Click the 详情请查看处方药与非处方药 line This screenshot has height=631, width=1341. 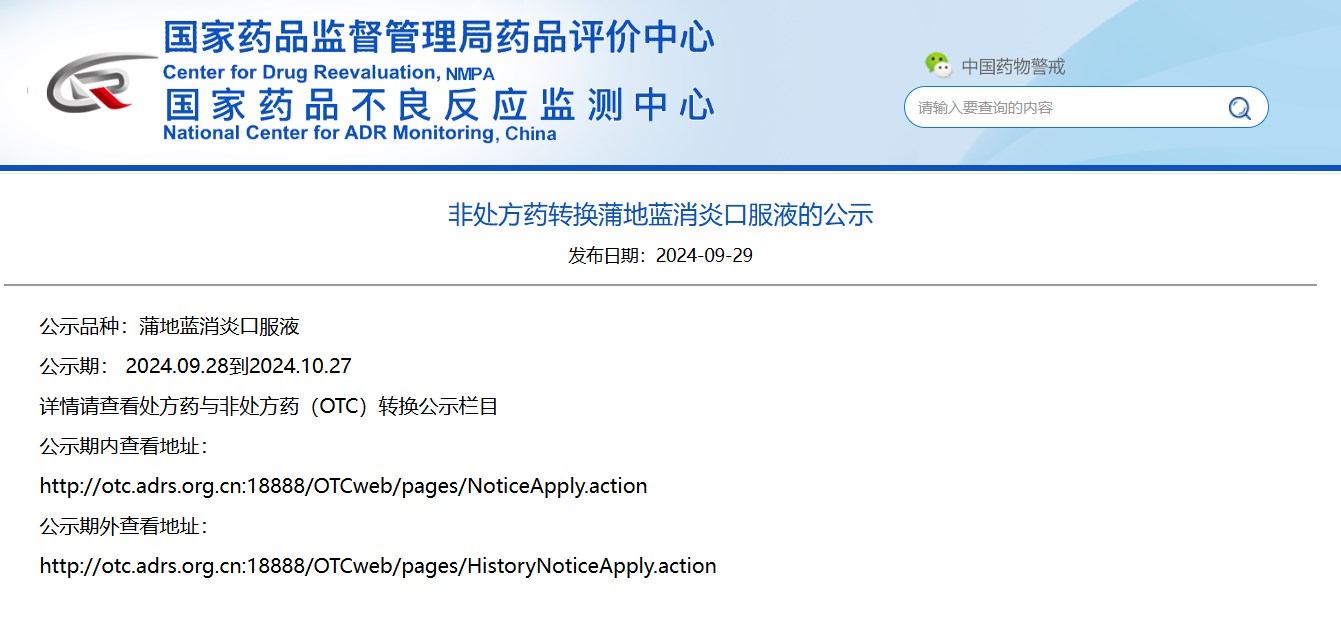click(x=268, y=407)
